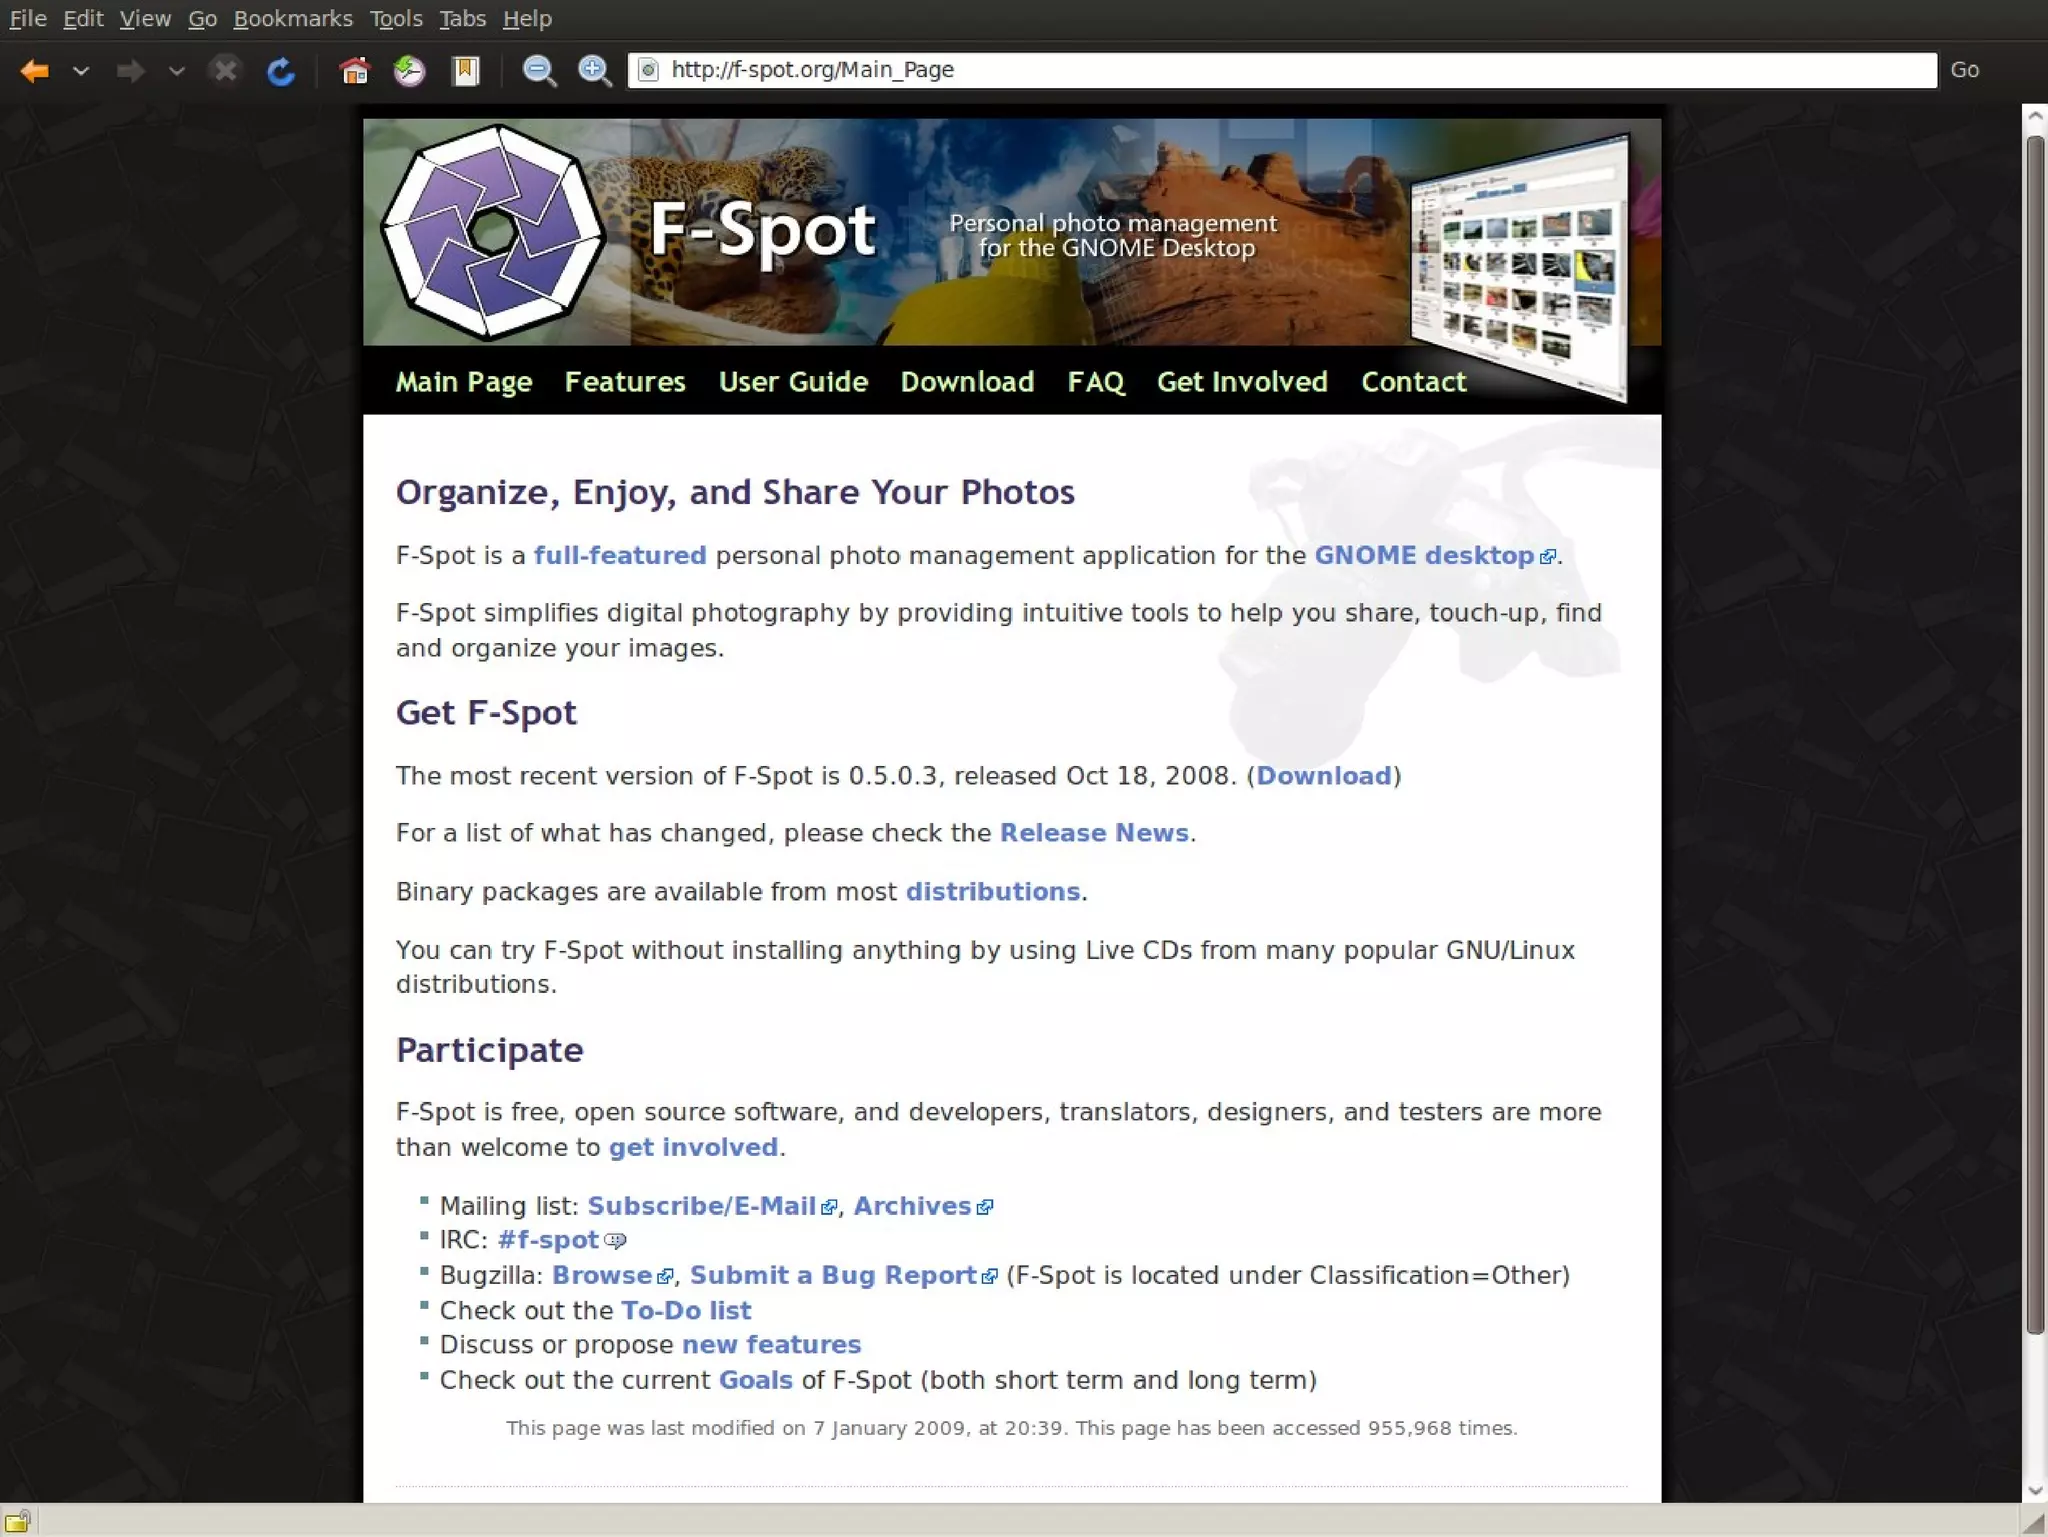Click the Submit a Bug Report link
The width and height of the screenshot is (2048, 1537).
click(x=833, y=1275)
